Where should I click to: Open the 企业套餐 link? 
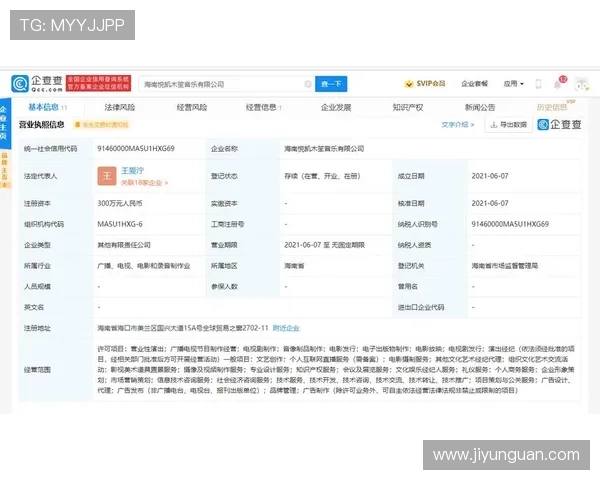click(x=474, y=83)
